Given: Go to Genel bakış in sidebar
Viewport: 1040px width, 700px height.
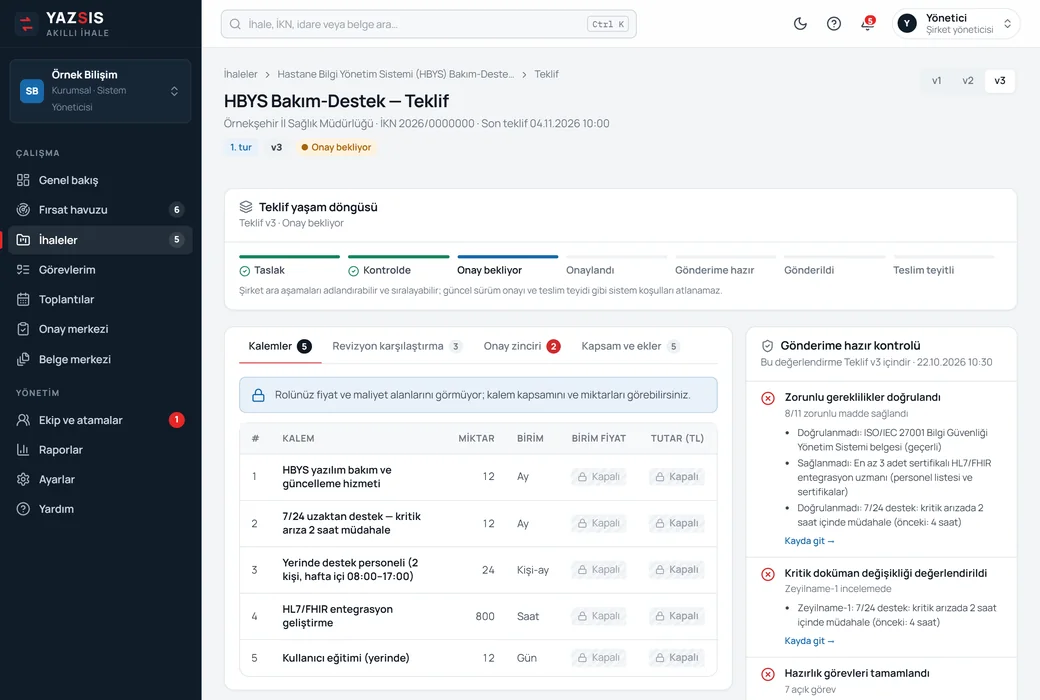Looking at the screenshot, I should pyautogui.click(x=100, y=180).
